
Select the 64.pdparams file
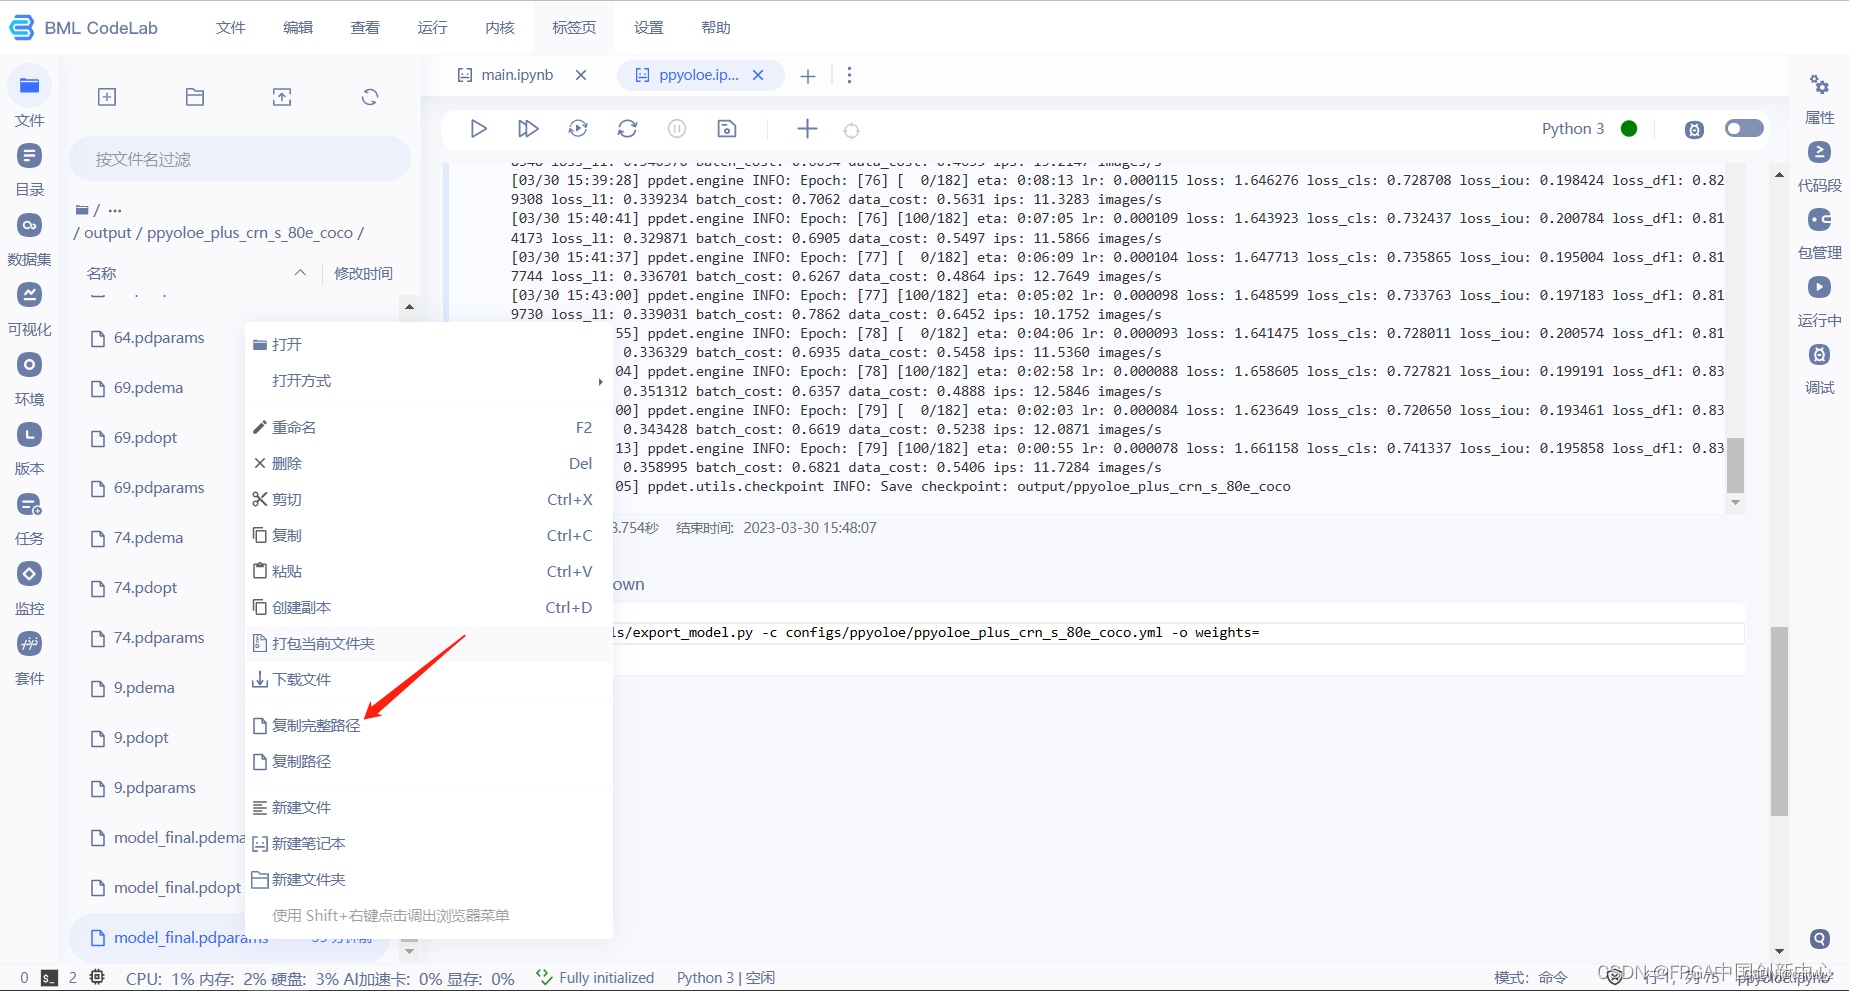pos(158,338)
